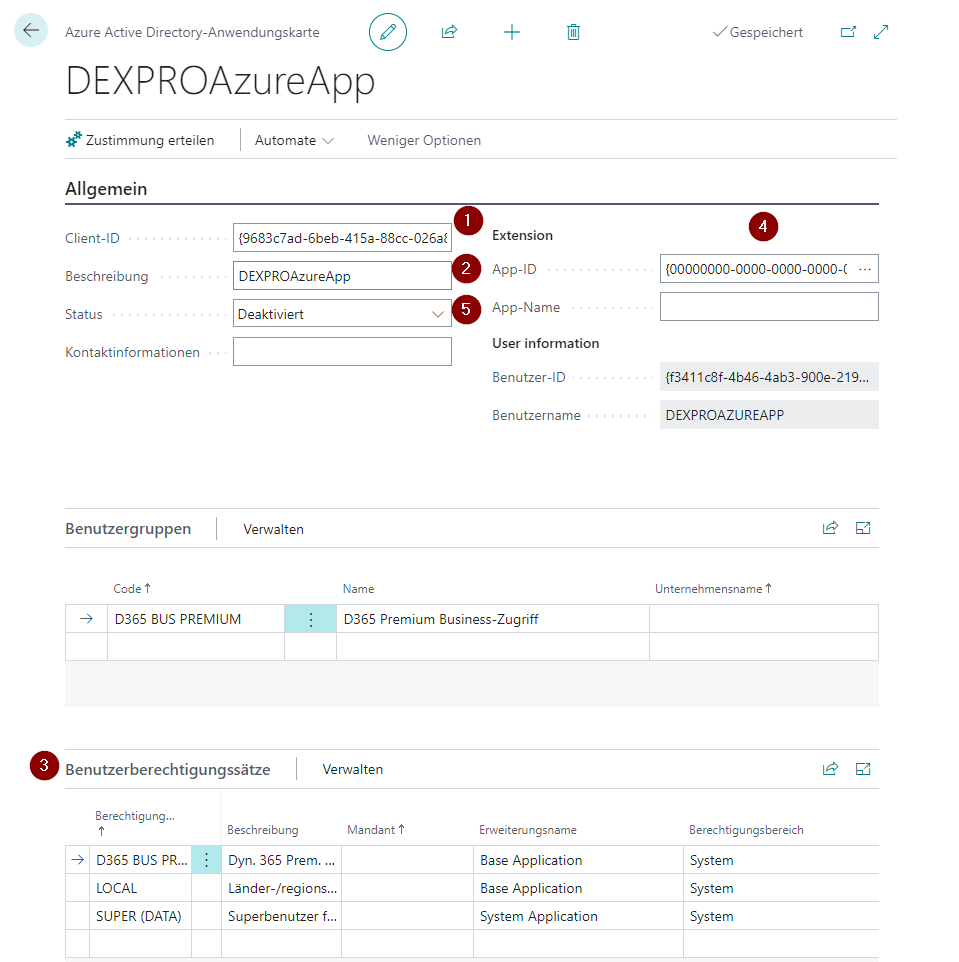This screenshot has width=959, height=962.
Task: Click Zustimmung erteilen
Action: (x=140, y=140)
